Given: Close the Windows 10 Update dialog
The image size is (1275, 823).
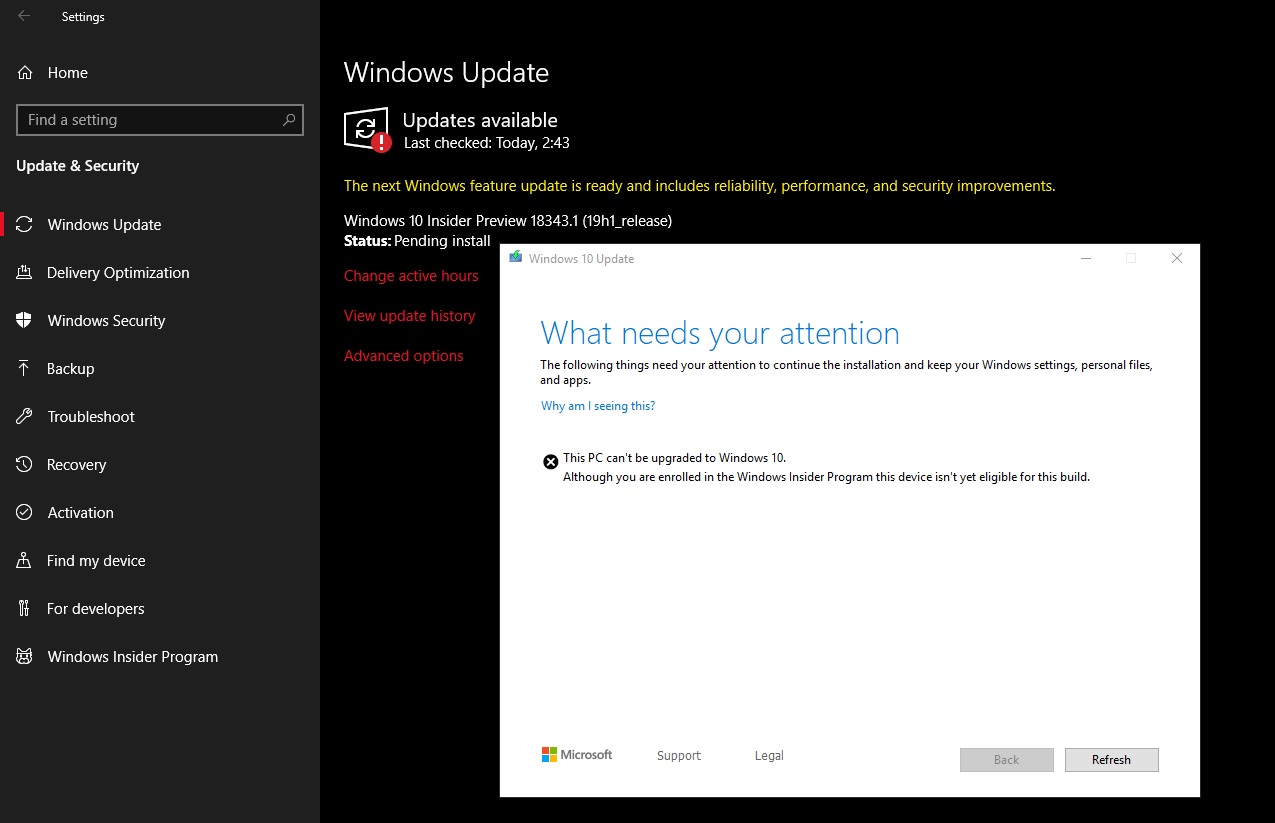Looking at the screenshot, I should [x=1177, y=258].
